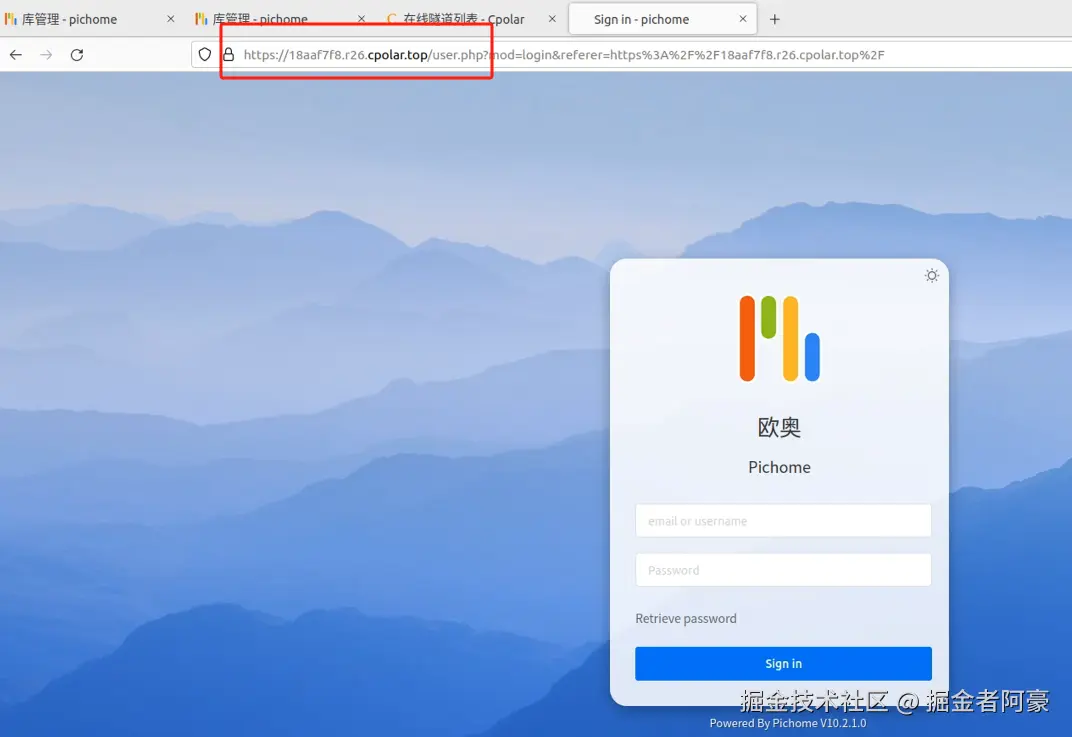Close the second 库管理 - pichome tab
Image resolution: width=1072 pixels, height=737 pixels.
[x=361, y=19]
